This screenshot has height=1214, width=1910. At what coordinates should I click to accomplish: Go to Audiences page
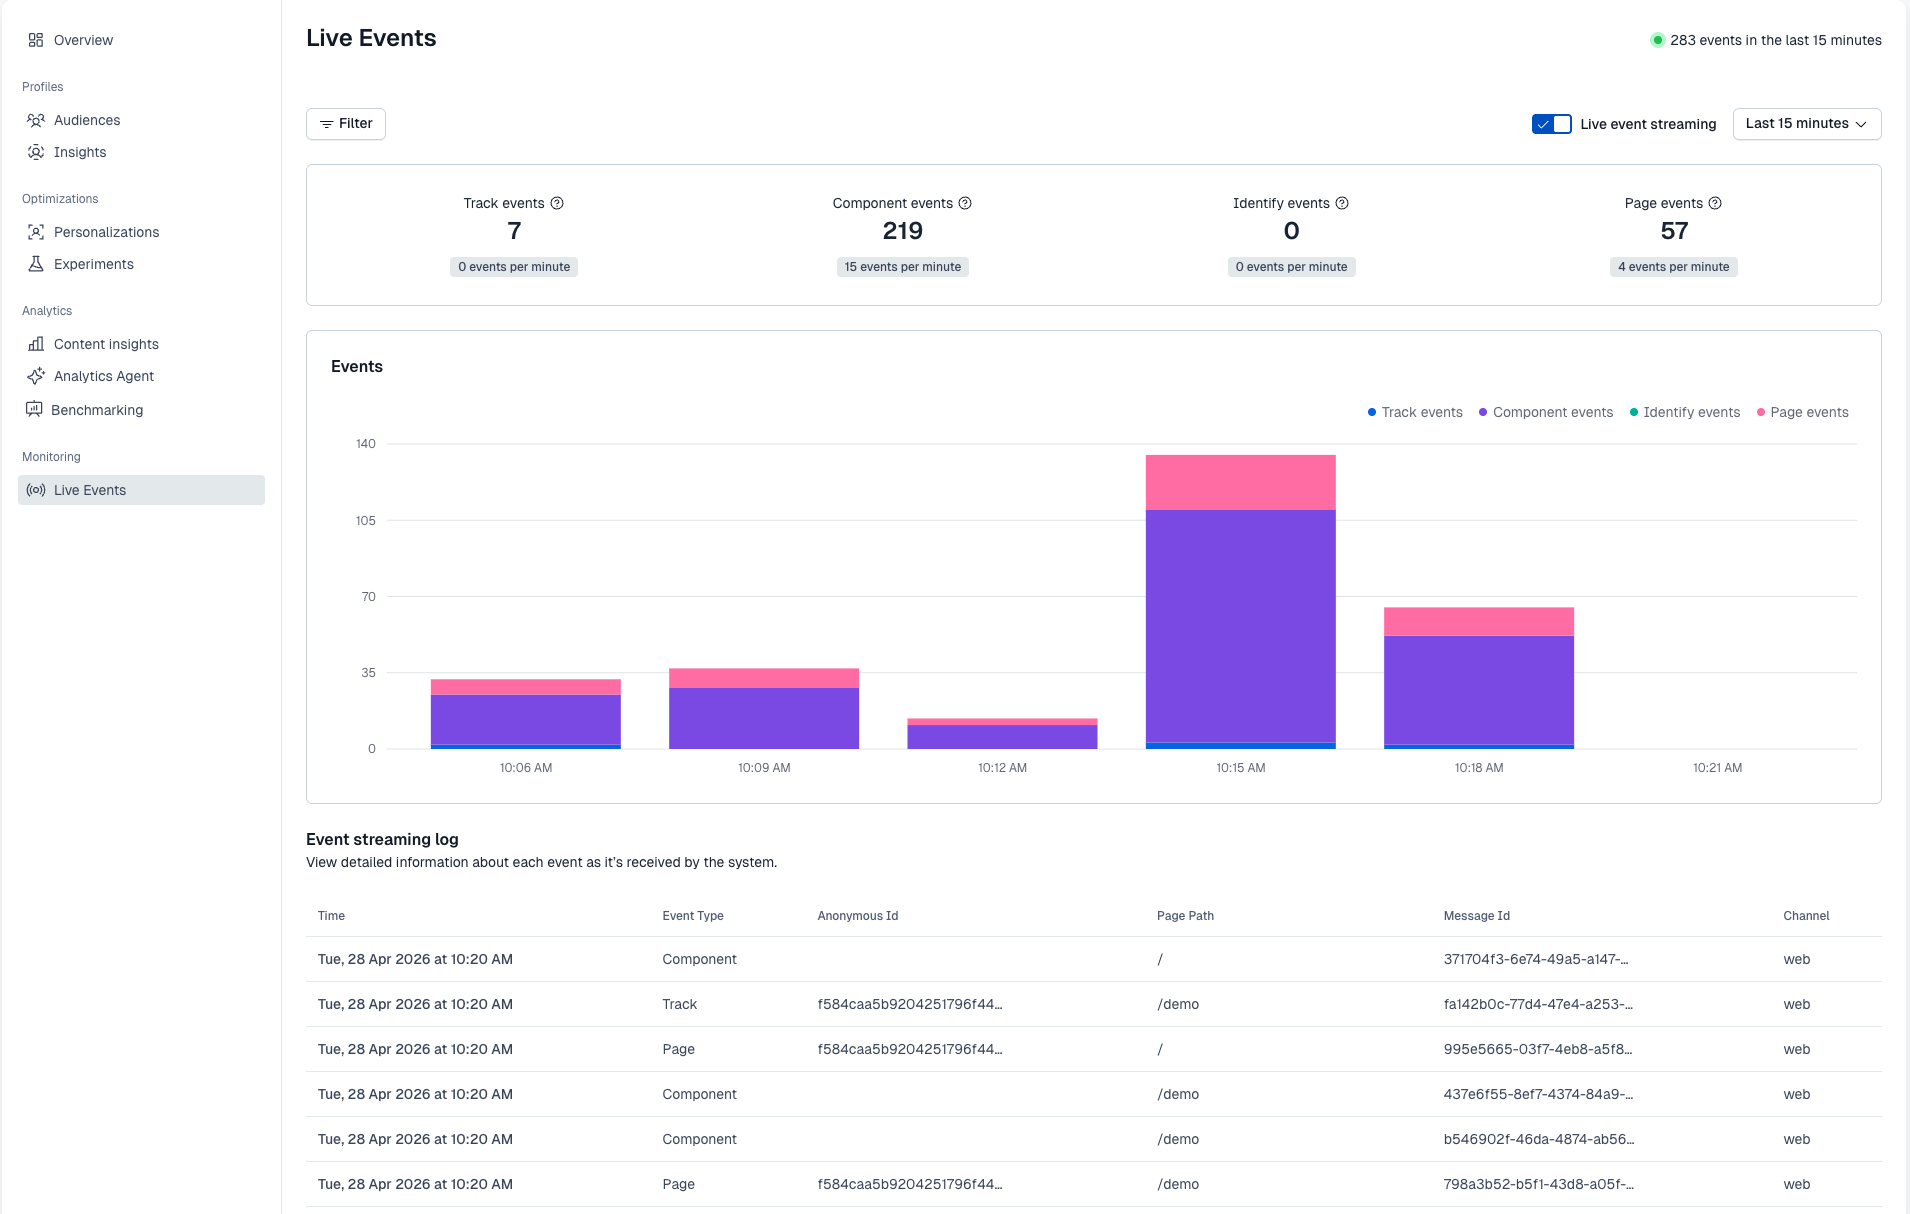pos(141,120)
